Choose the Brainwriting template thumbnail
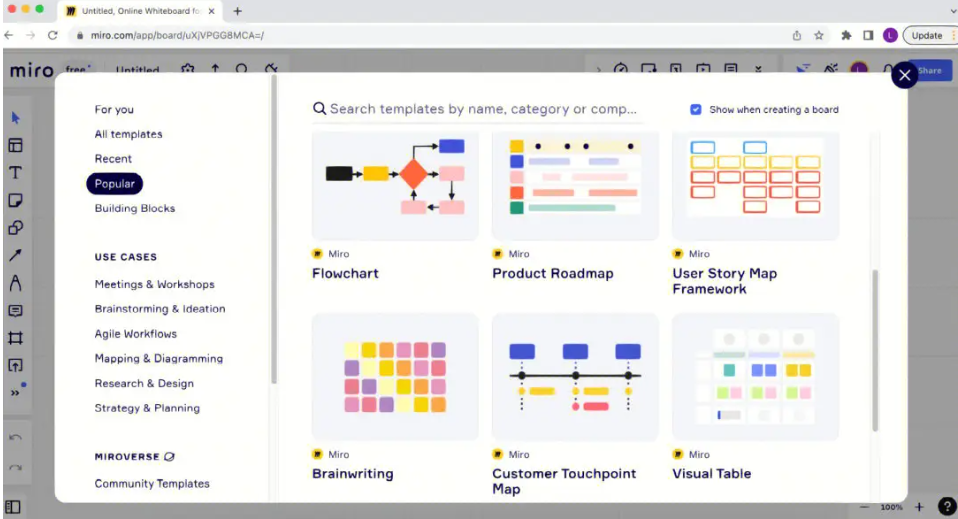This screenshot has height=519, width=958. pyautogui.click(x=395, y=377)
